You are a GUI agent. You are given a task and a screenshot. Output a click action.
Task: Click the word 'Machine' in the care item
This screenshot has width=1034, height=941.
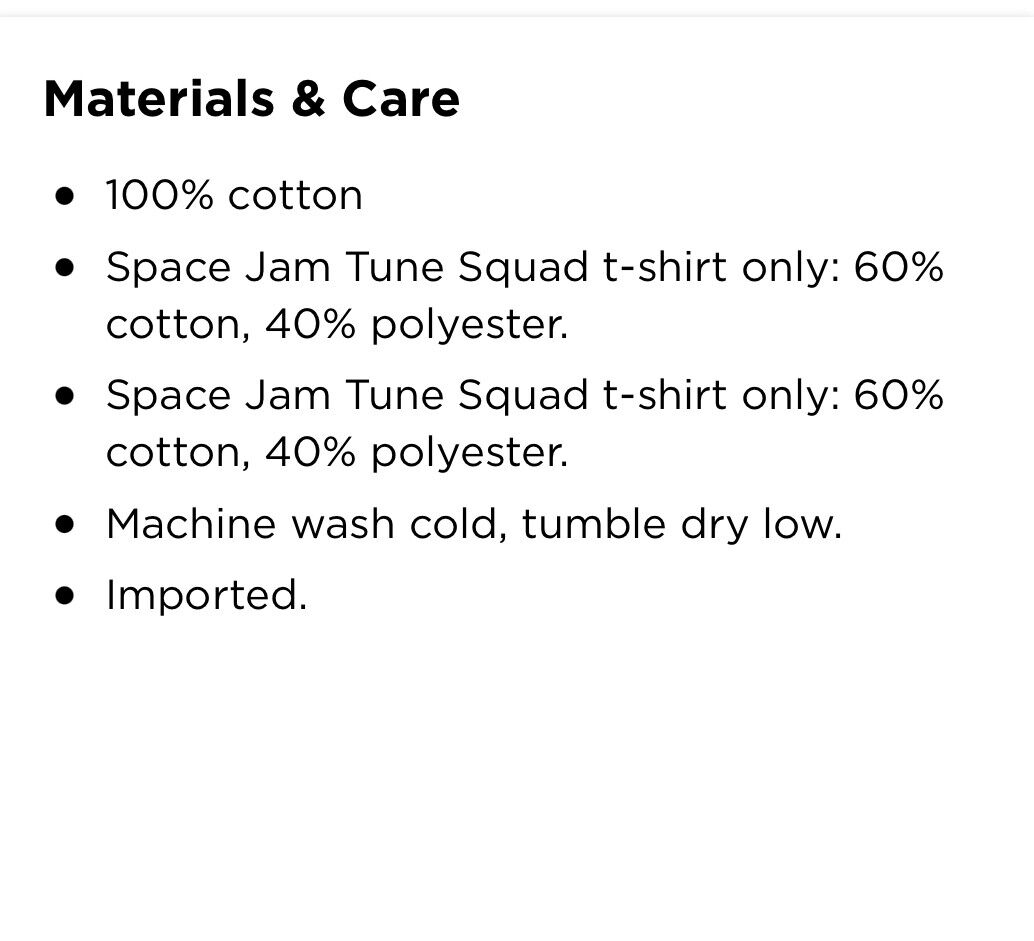191,524
